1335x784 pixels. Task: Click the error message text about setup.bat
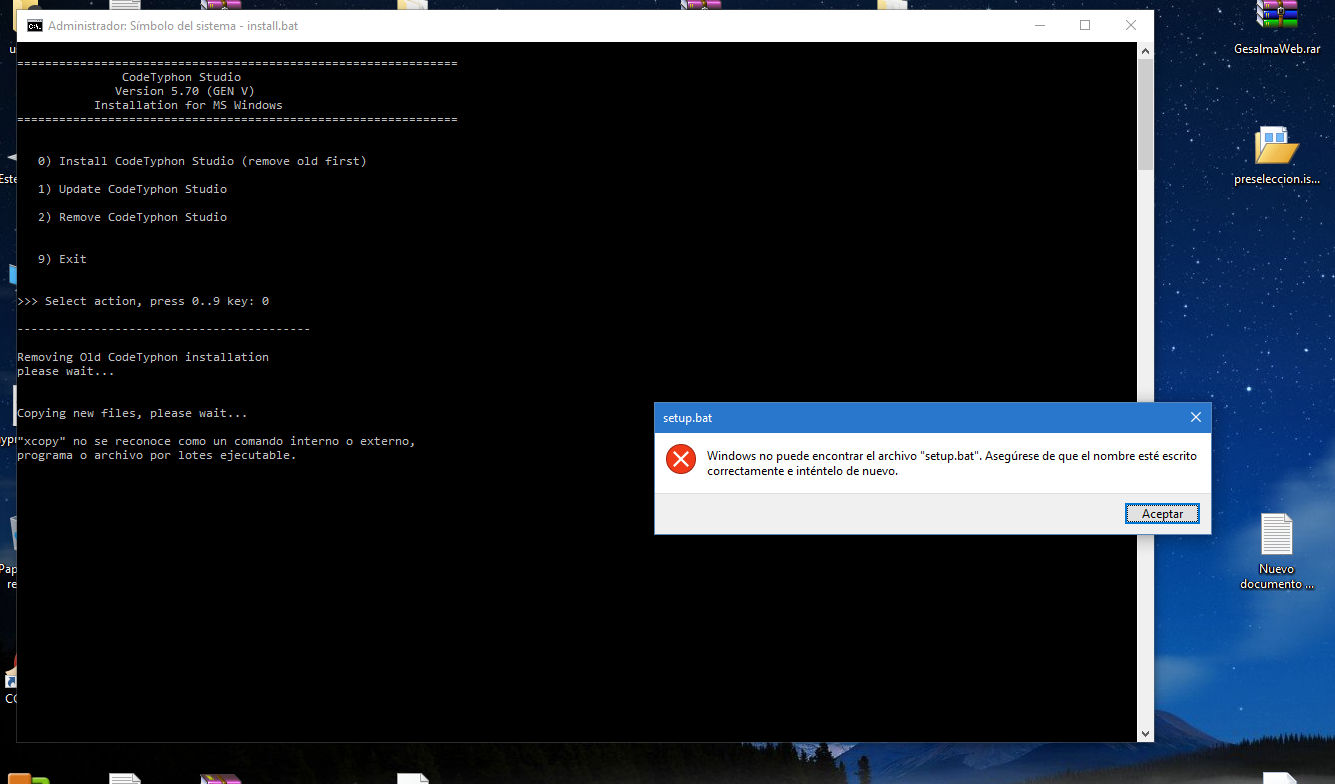[951, 463]
